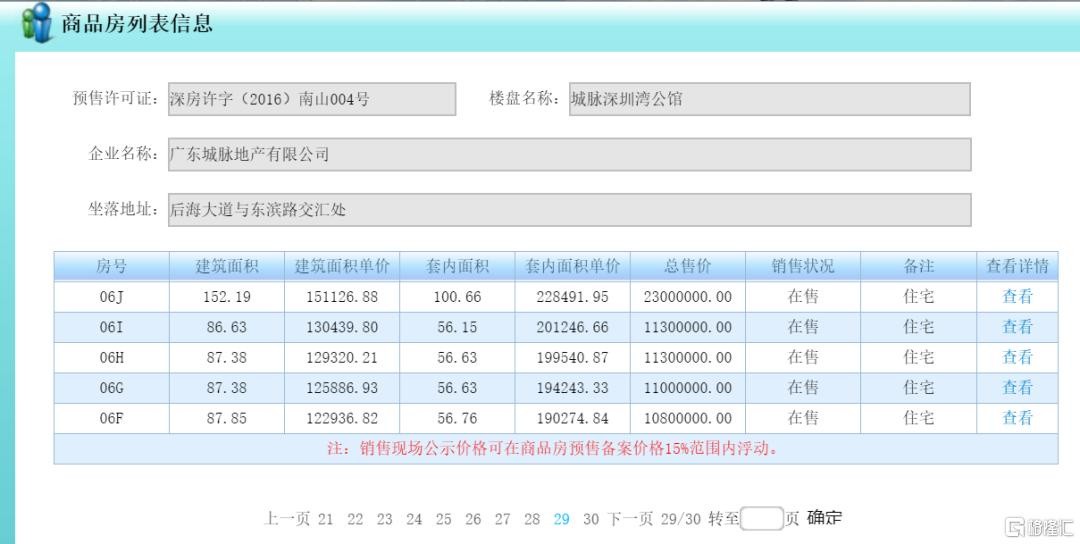Jump to page 25

pos(443,519)
